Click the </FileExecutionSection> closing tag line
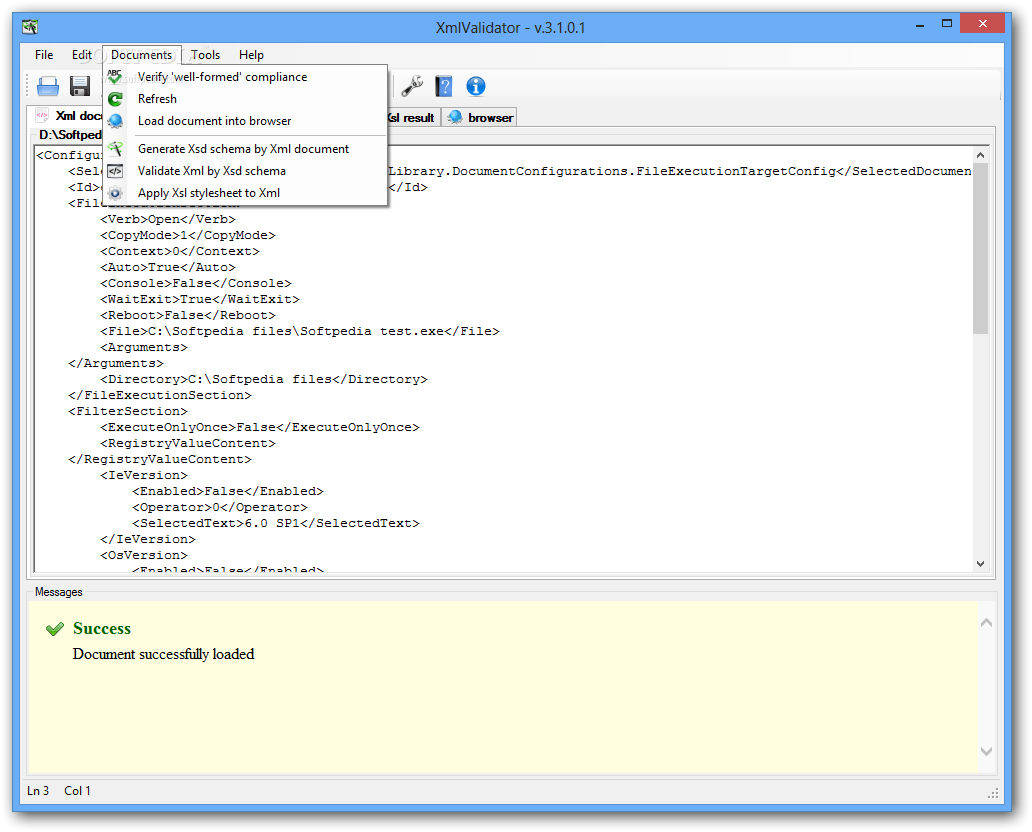The image size is (1032, 832). pos(159,395)
